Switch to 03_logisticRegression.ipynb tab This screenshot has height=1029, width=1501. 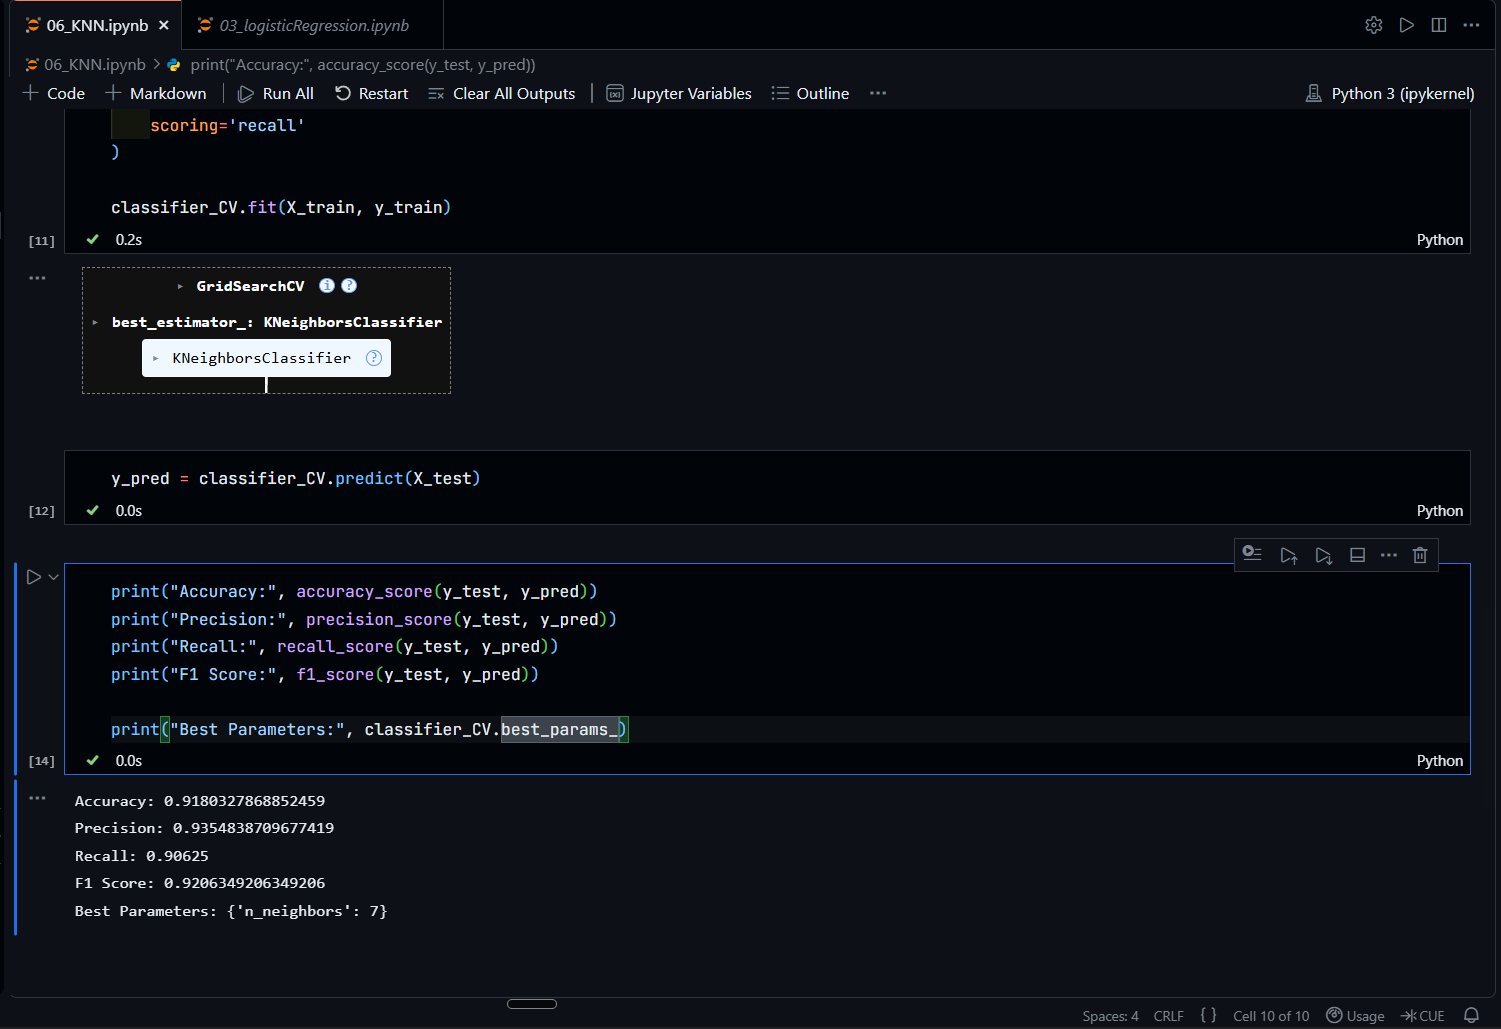[x=313, y=26]
